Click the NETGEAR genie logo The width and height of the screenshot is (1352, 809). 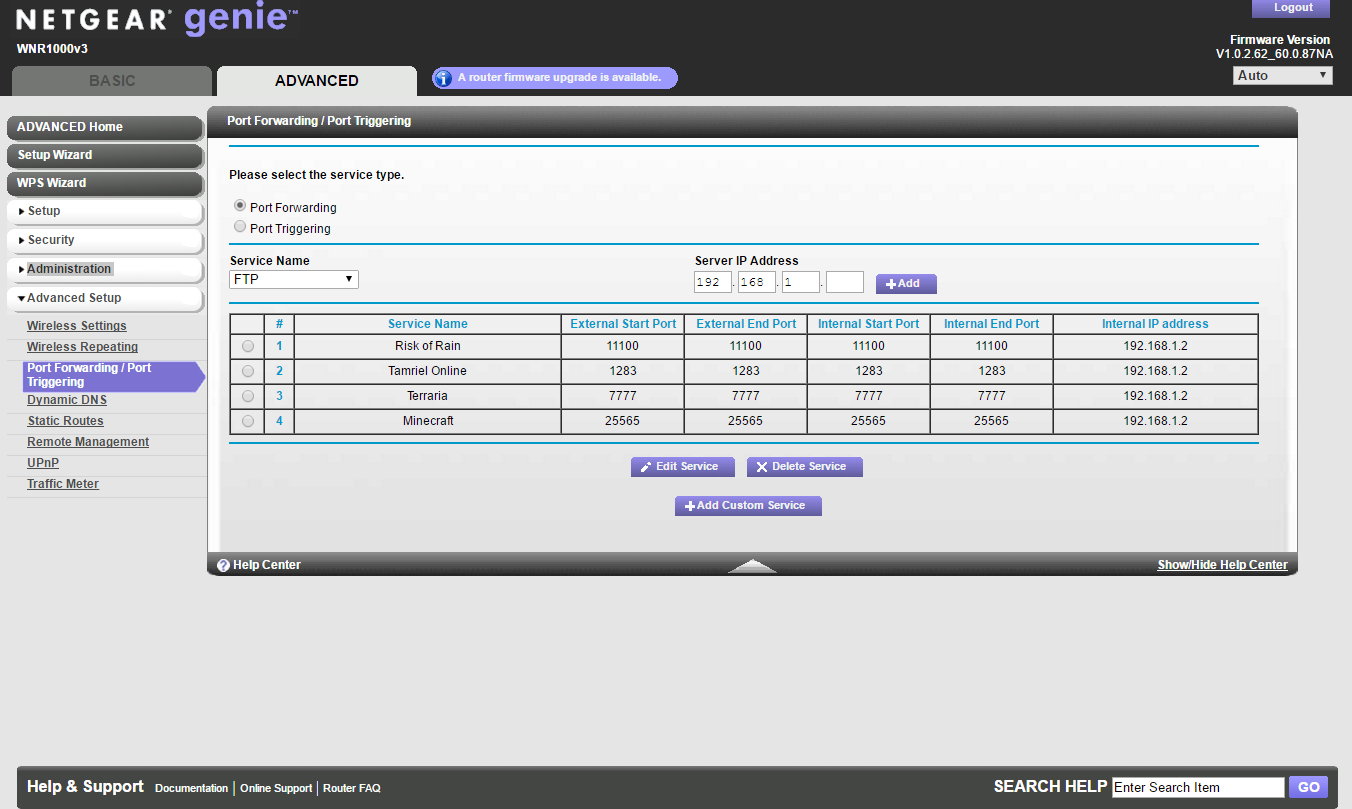click(x=157, y=20)
